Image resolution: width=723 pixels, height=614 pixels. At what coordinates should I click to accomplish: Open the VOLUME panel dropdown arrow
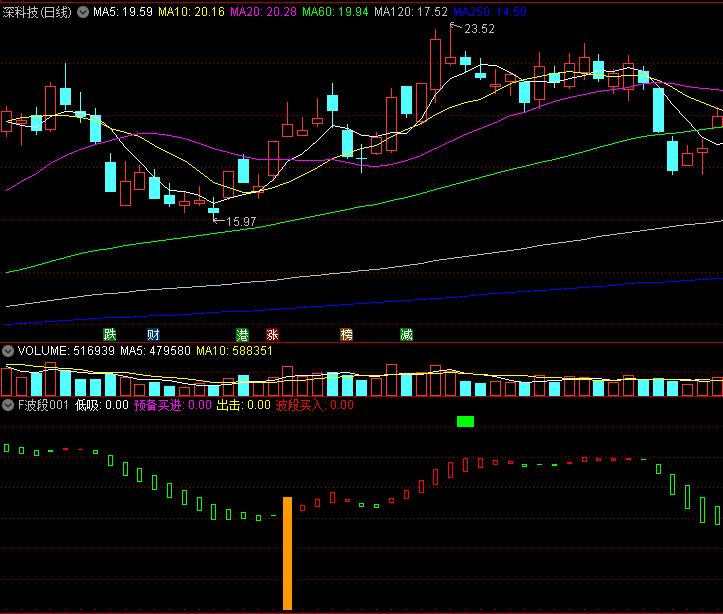8,351
